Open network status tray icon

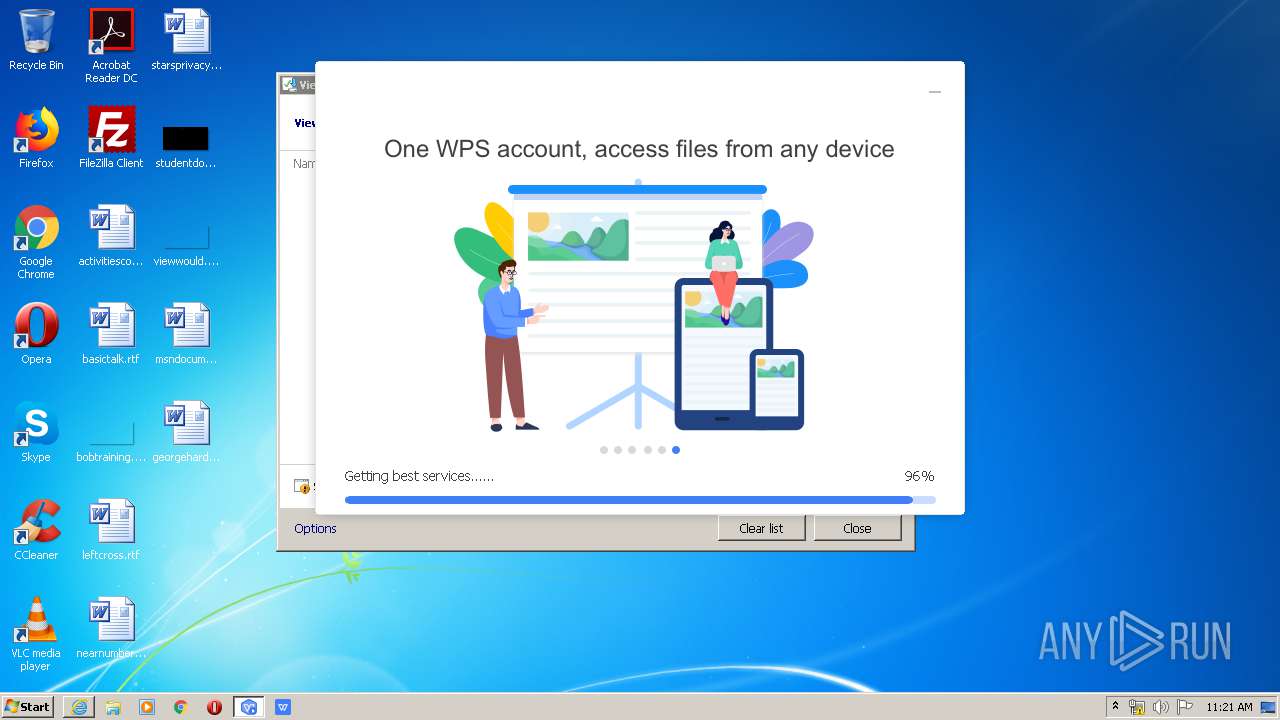click(1137, 707)
